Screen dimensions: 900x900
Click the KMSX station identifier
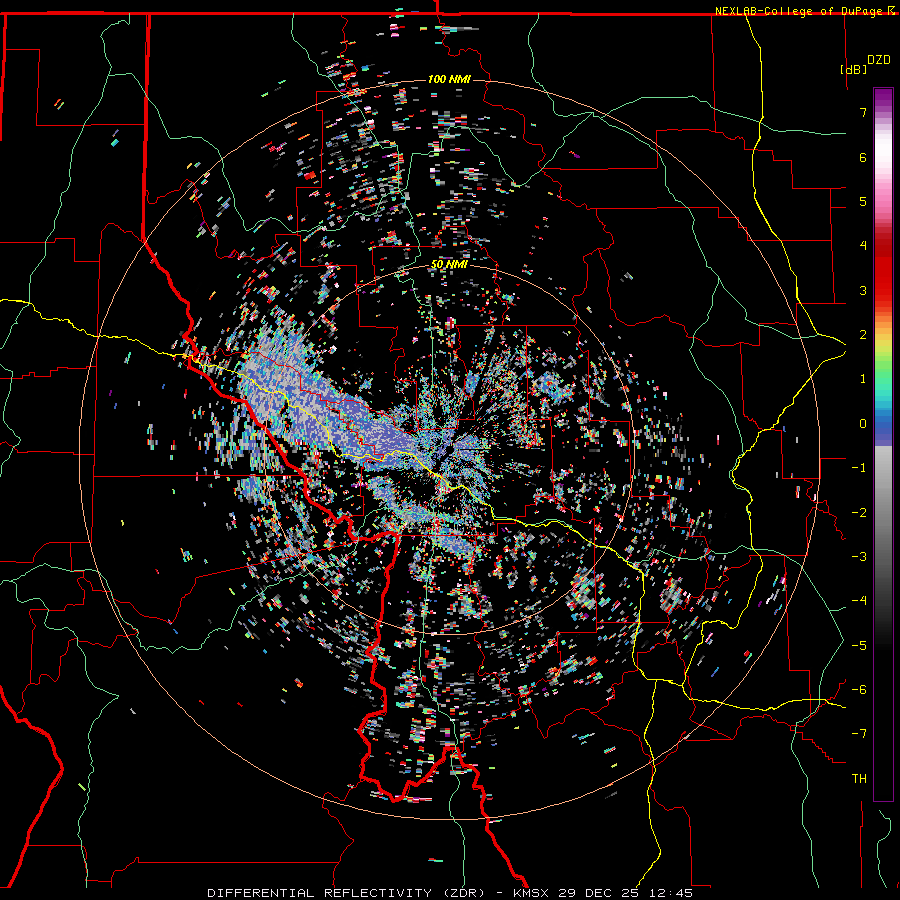532,893
